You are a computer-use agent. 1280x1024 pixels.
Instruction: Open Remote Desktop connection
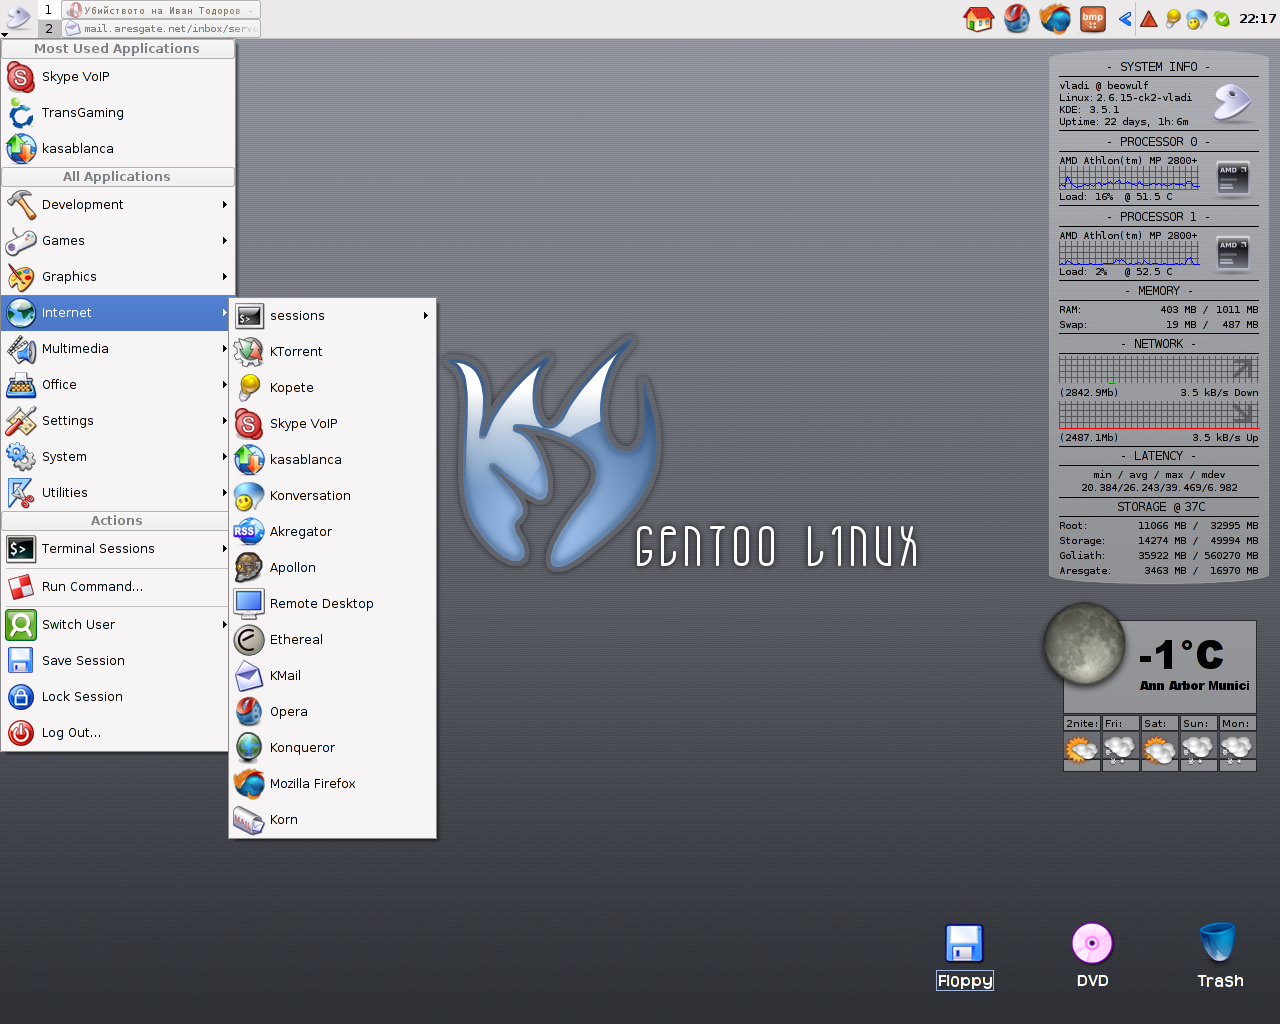[x=333, y=604]
